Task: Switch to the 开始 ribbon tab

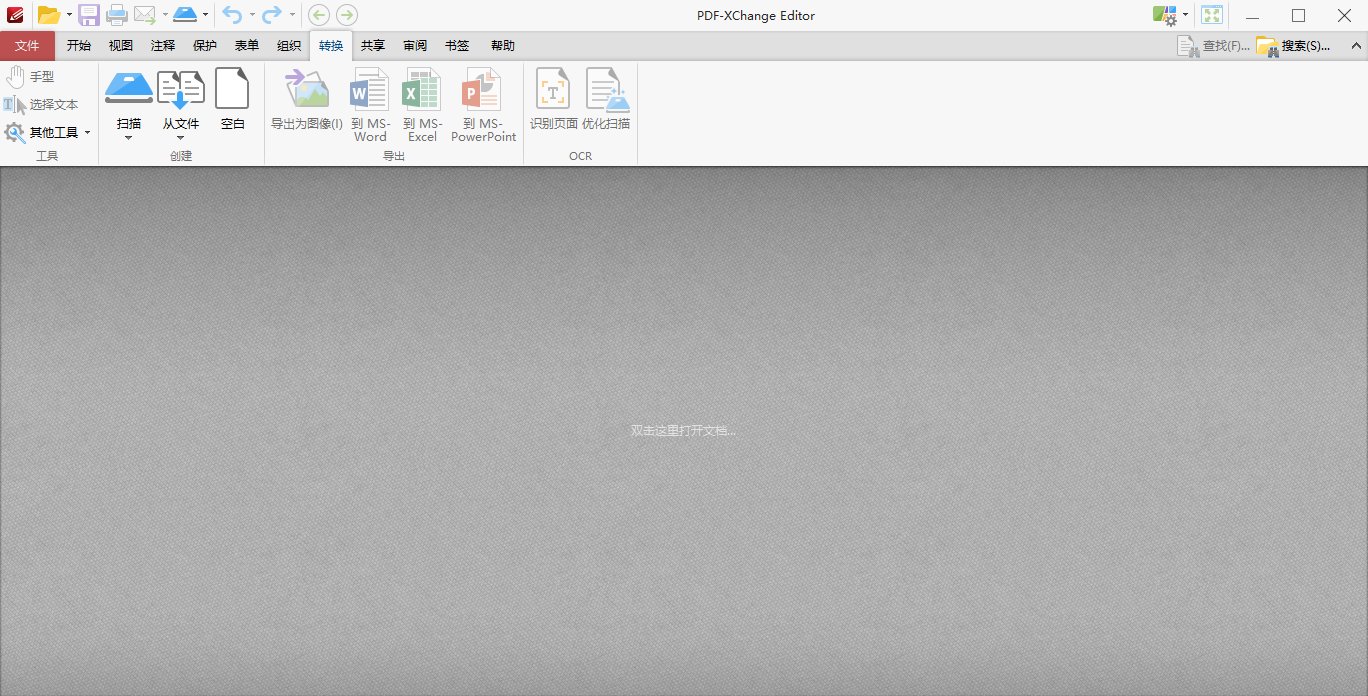Action: [x=79, y=45]
